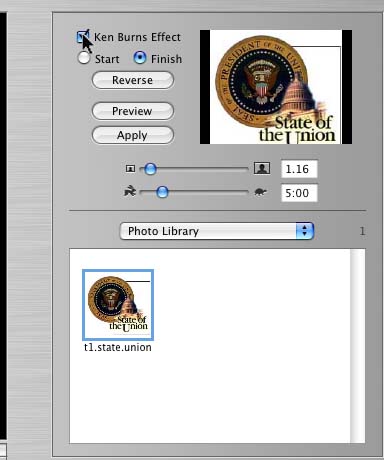Click the large zoom-in portrait icon
384x460 pixels.
[262, 168]
